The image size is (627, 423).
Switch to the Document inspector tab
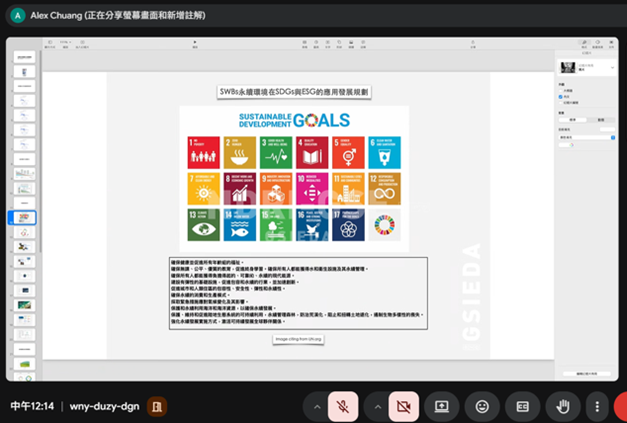[x=611, y=44]
